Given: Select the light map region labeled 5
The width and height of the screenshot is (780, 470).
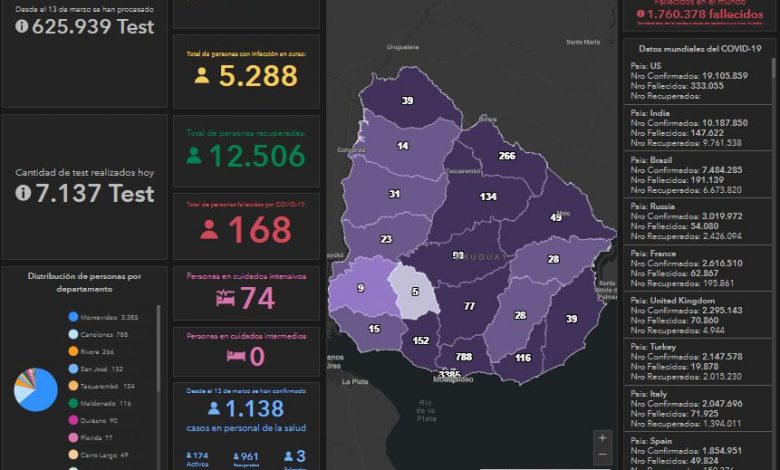Looking at the screenshot, I should pos(414,291).
